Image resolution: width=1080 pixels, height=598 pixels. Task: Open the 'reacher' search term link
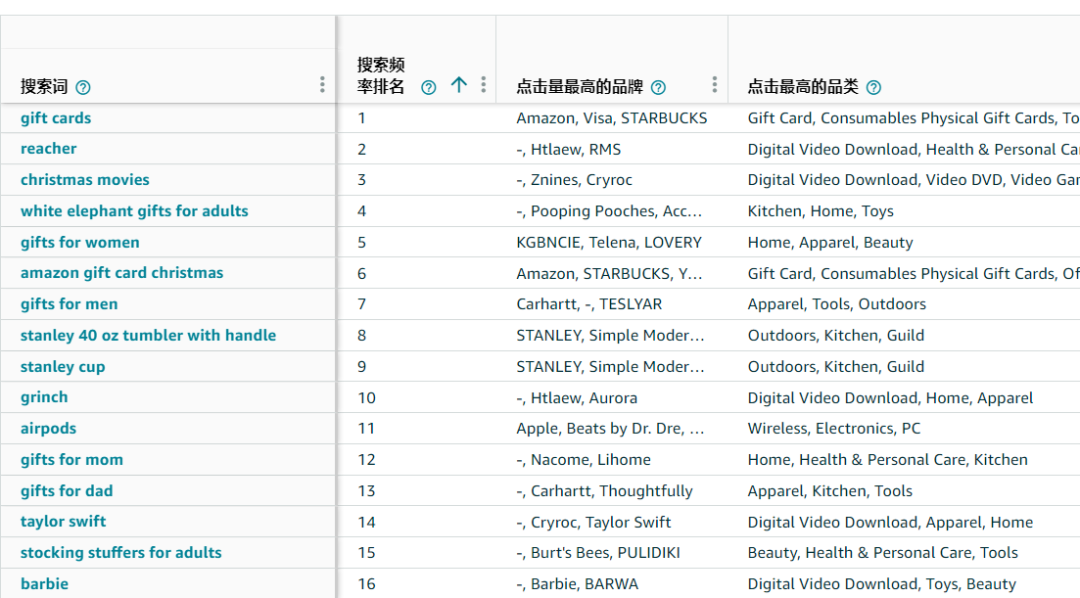[48, 149]
